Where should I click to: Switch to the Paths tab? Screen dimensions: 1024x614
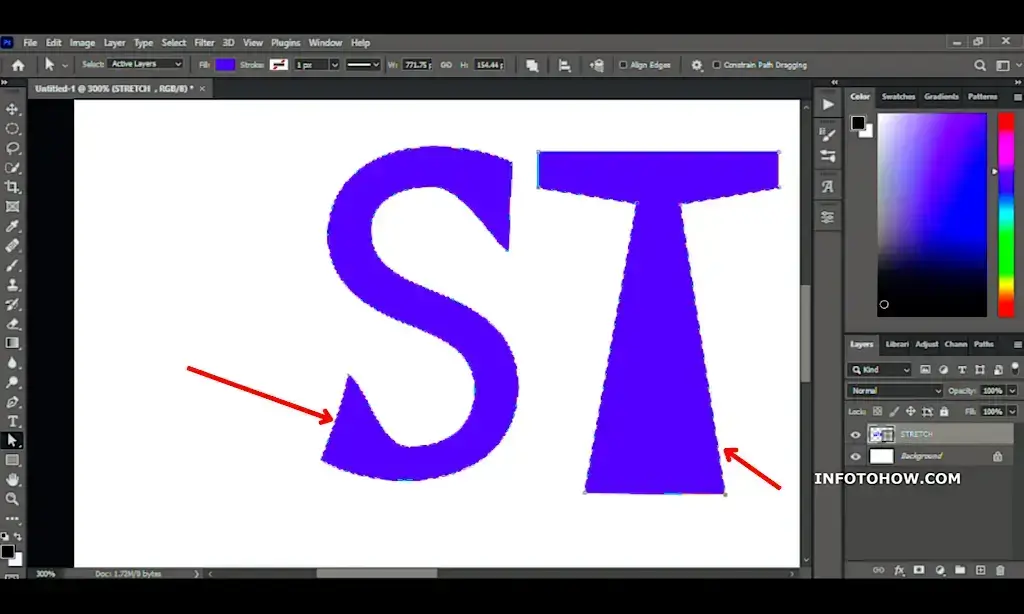[984, 344]
